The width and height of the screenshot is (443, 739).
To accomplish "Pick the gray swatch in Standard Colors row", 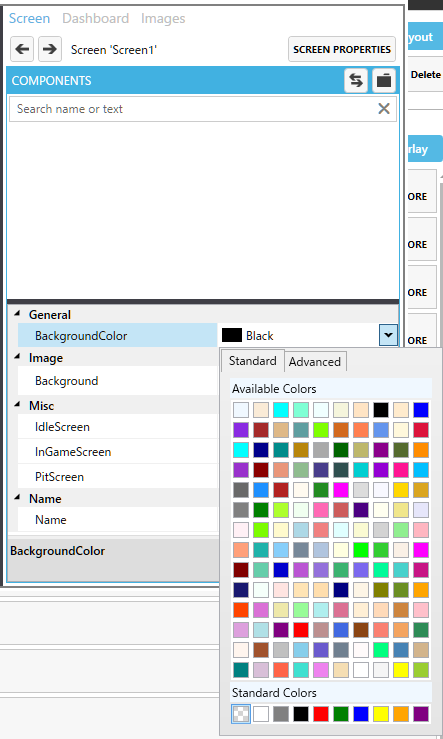I will click(281, 714).
